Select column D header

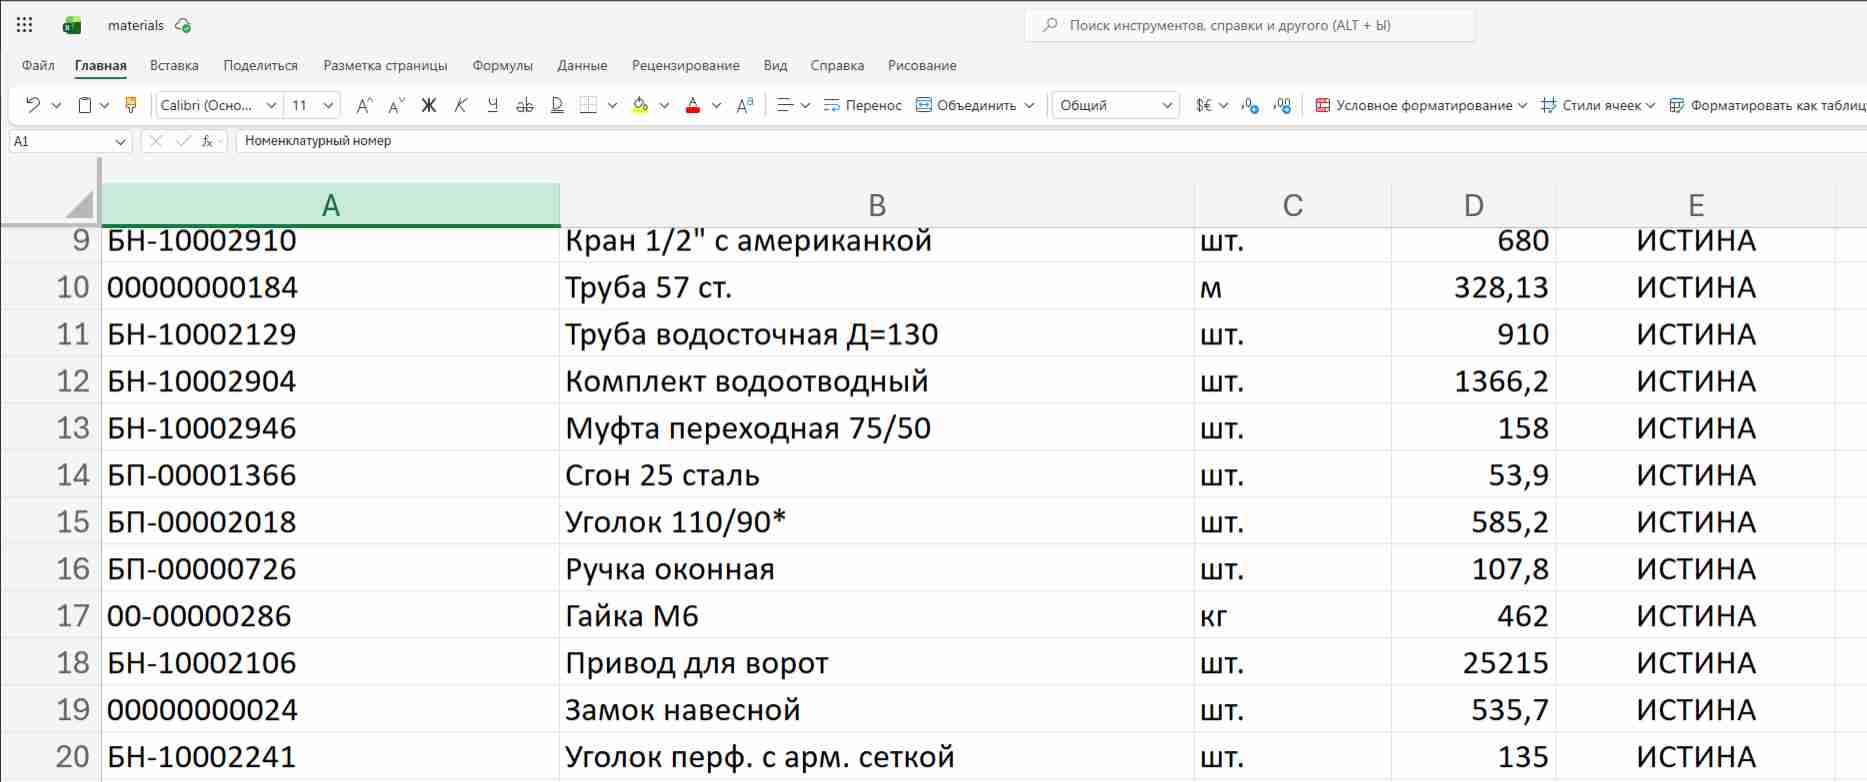1473,205
